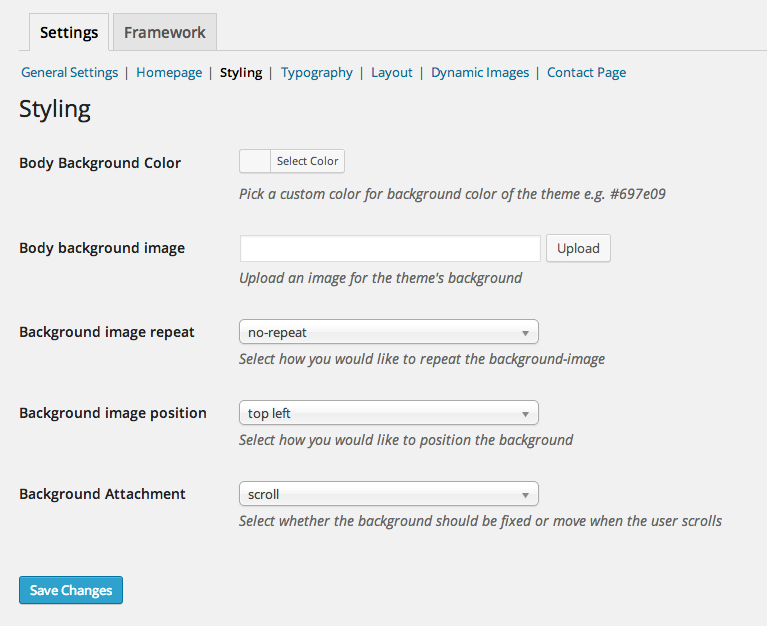
Task: Open the Background Attachment scroll dropdown
Action: tap(389, 494)
